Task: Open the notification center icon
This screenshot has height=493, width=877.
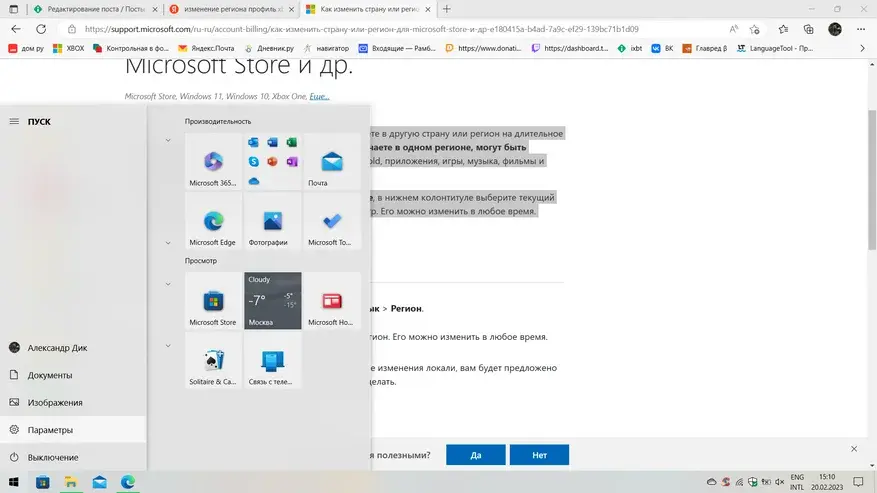Action: pos(859,482)
